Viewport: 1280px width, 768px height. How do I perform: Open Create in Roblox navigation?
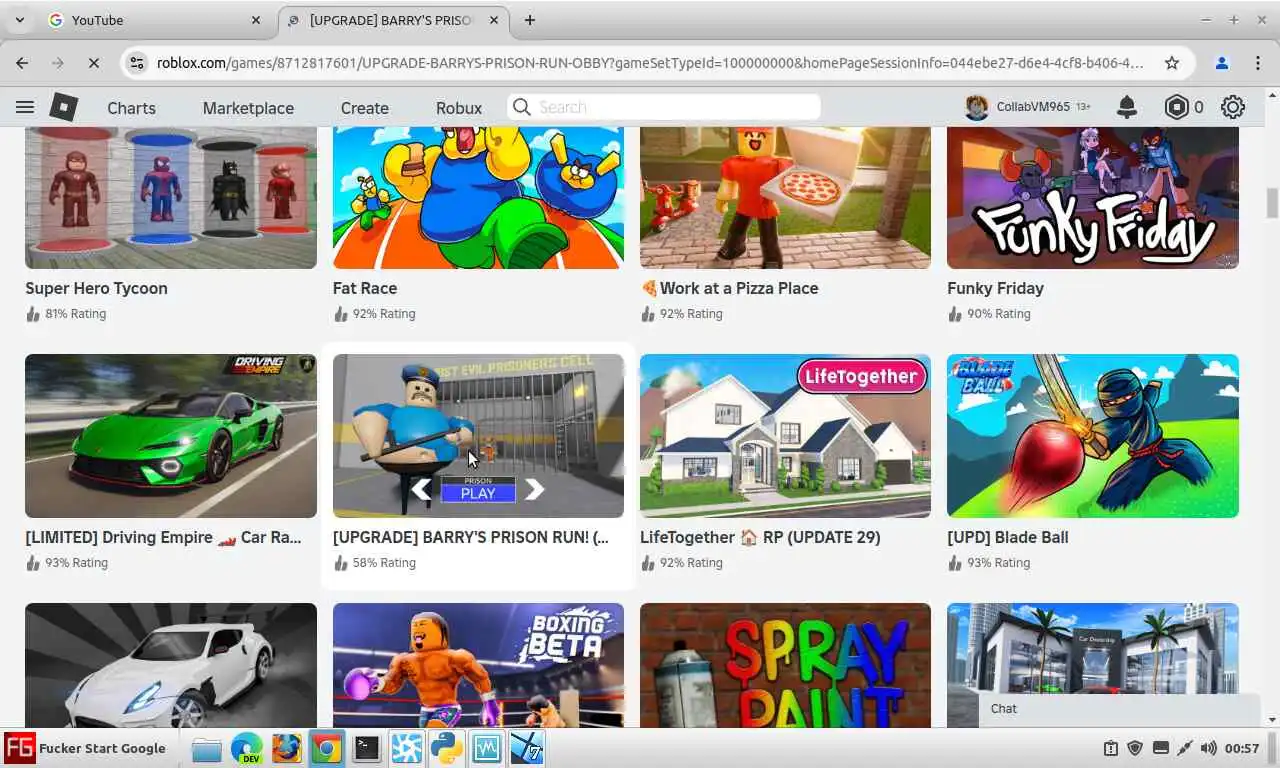[x=364, y=108]
